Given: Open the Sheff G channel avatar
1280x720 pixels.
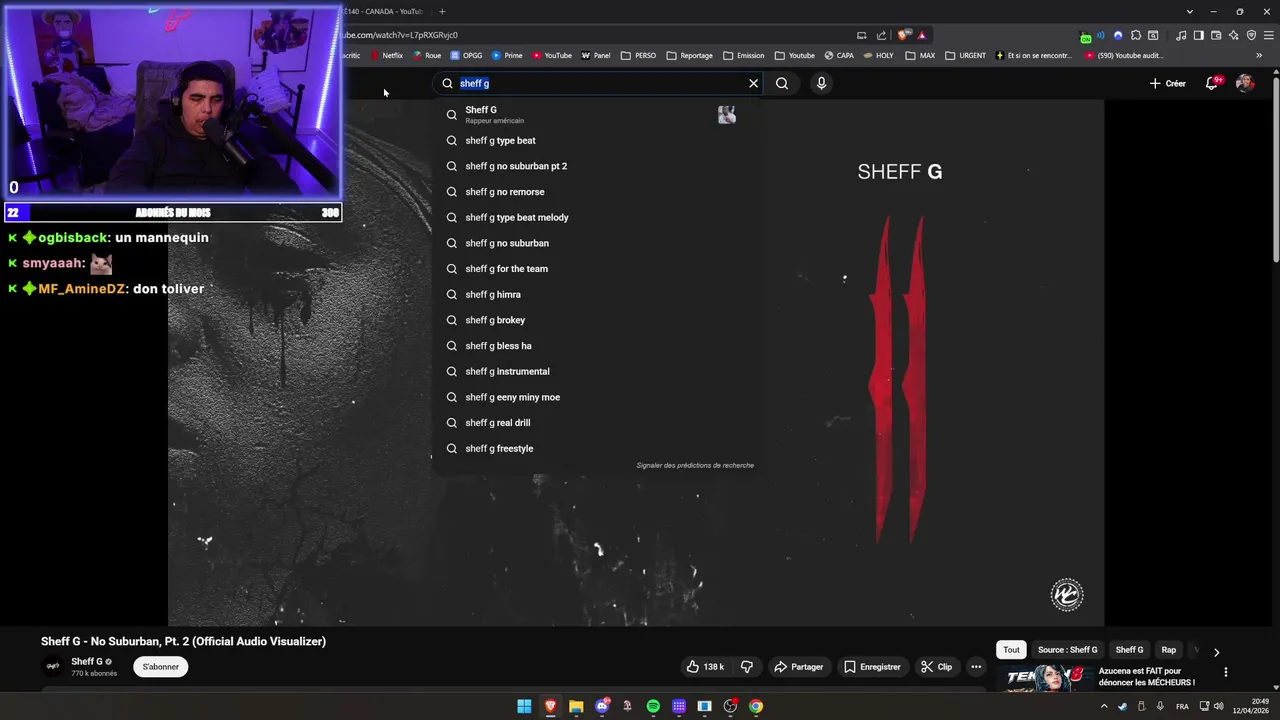Looking at the screenshot, I should pos(53,666).
